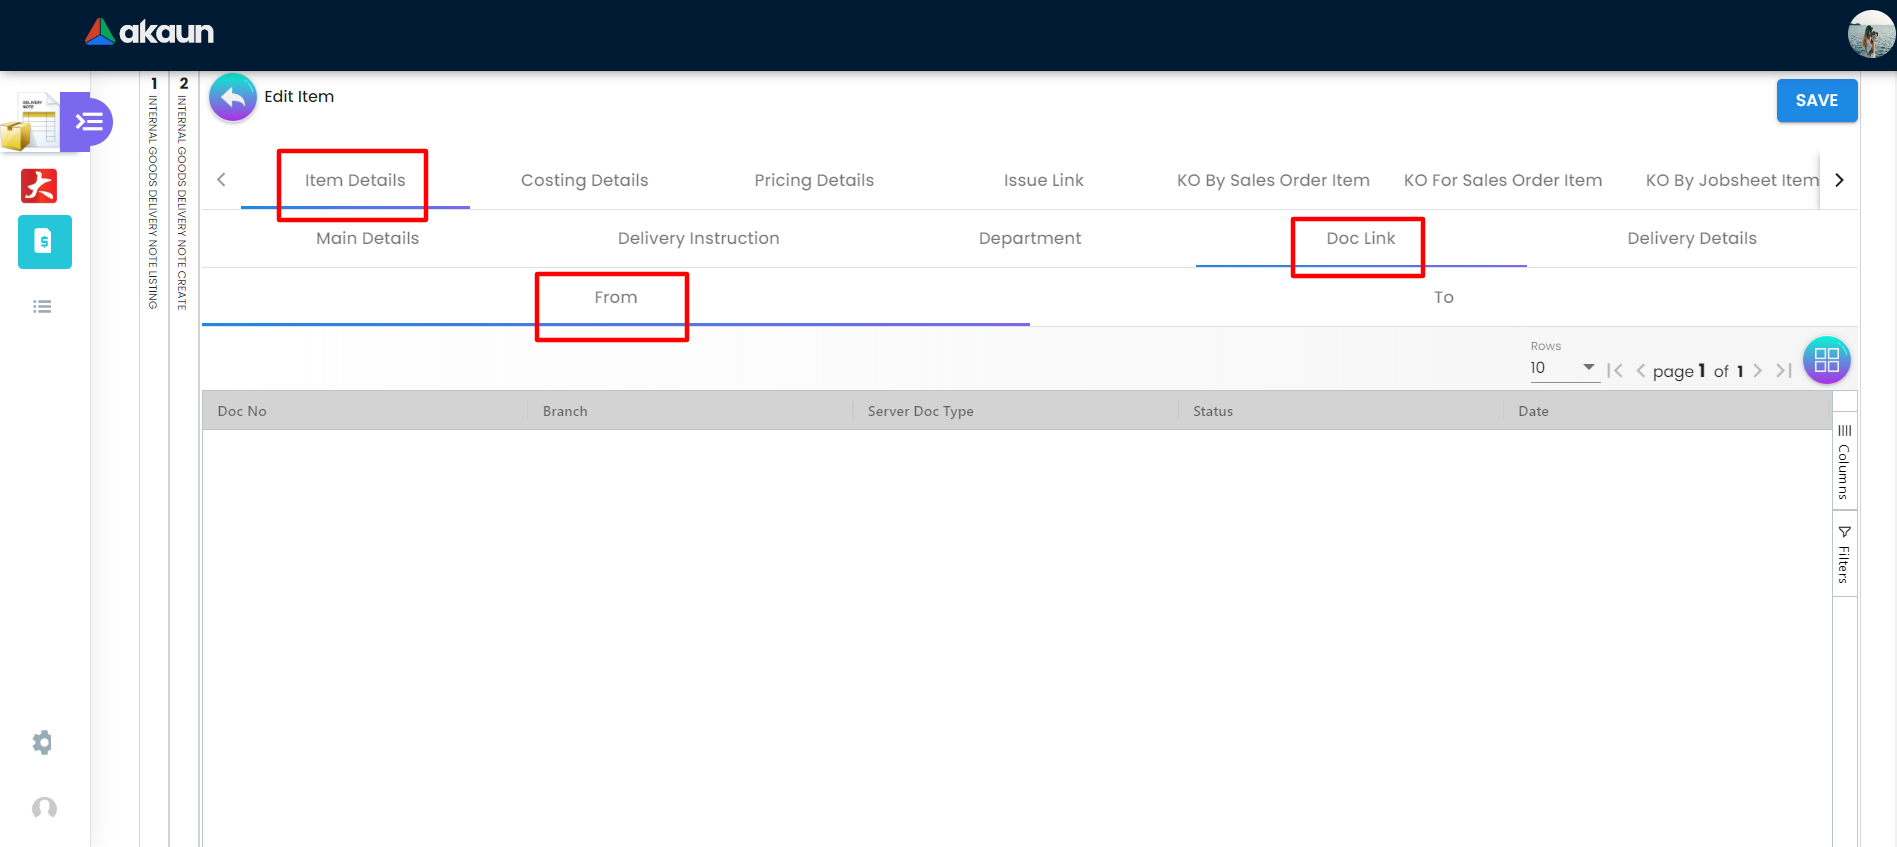Select the Main Details sub-tab

[x=368, y=238]
